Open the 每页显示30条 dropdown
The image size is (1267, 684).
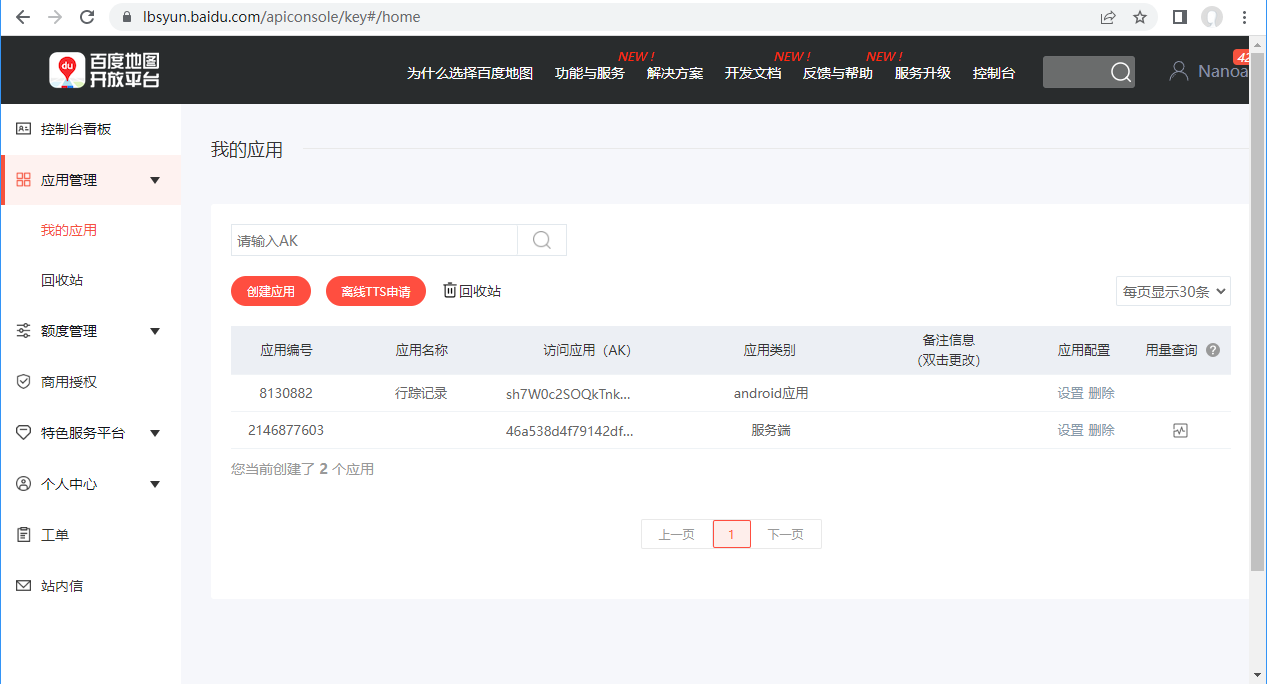(x=1173, y=291)
